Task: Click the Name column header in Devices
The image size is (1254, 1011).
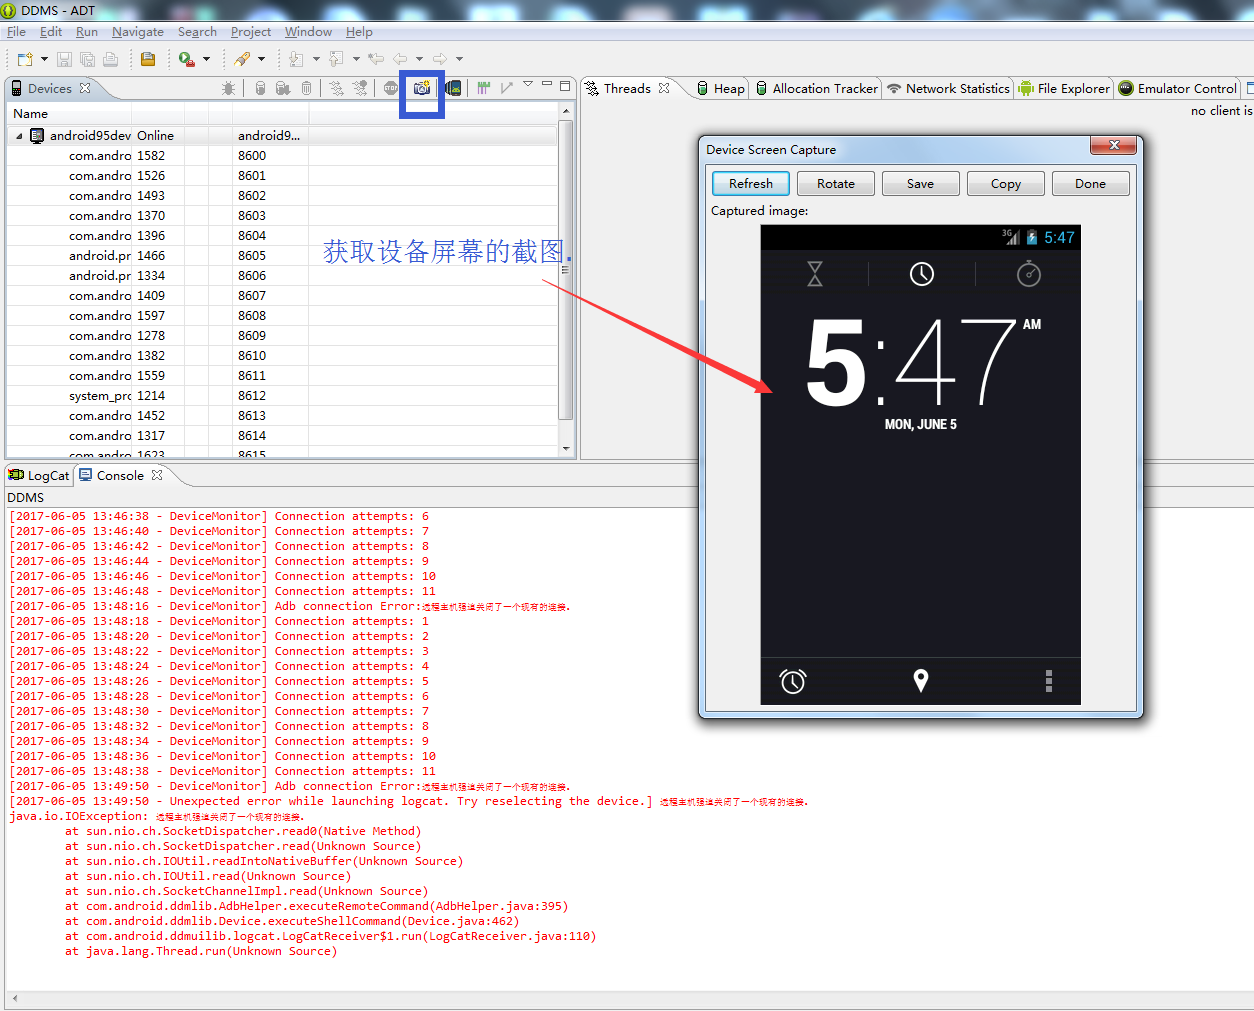Action: tap(70, 114)
